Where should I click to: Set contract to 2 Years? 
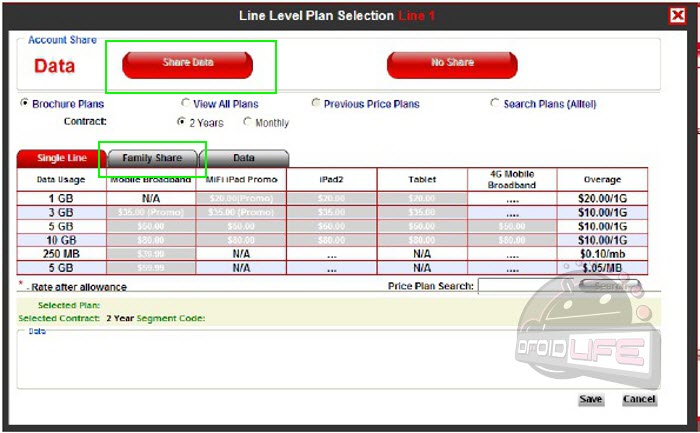(181, 122)
